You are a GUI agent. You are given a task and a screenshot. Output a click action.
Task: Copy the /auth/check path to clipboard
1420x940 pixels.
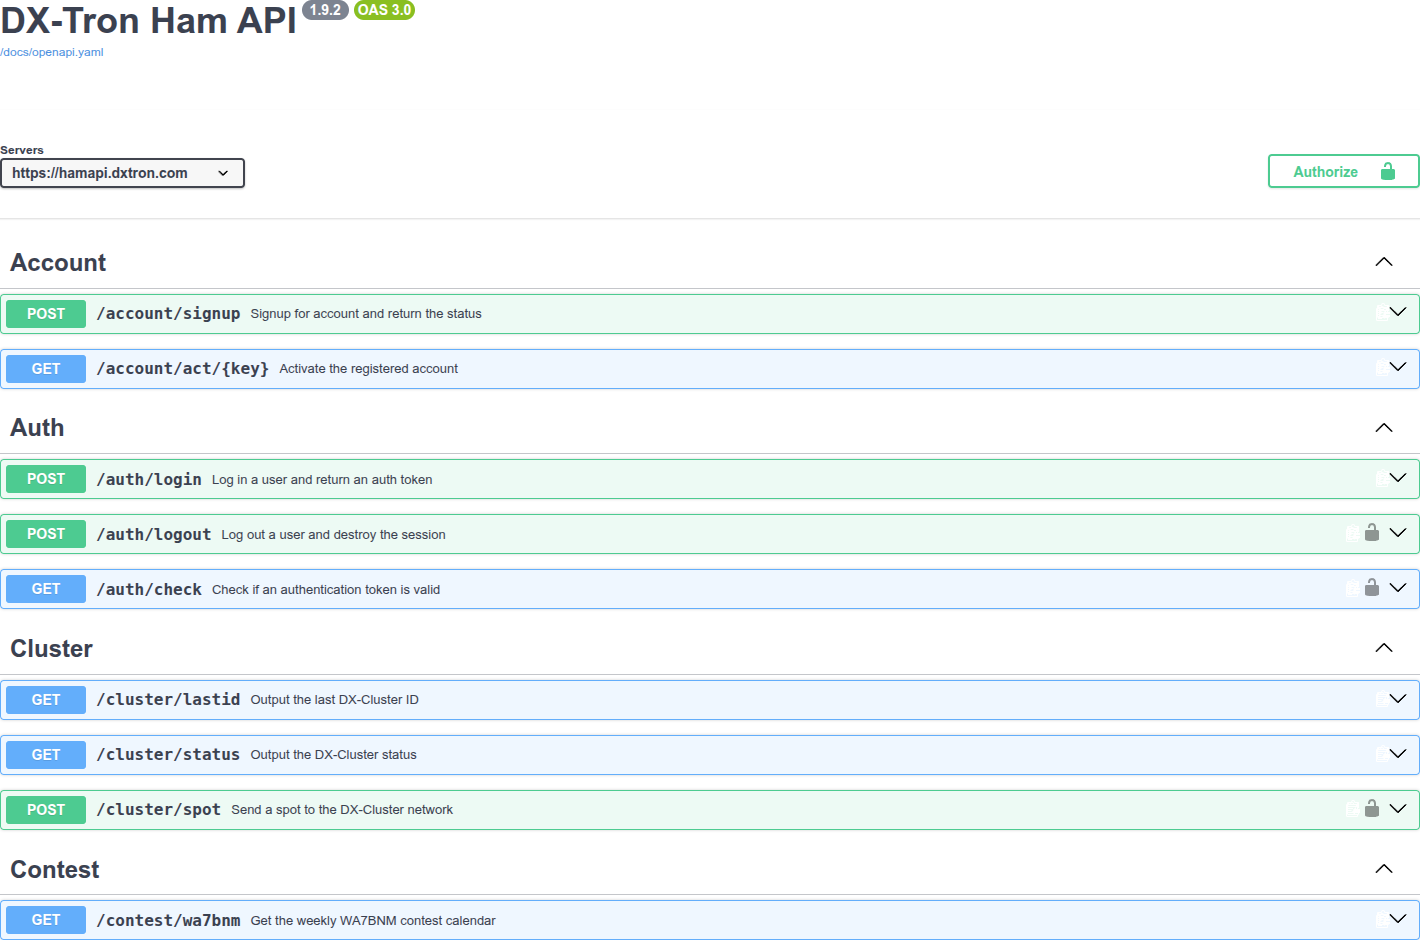tap(1353, 589)
